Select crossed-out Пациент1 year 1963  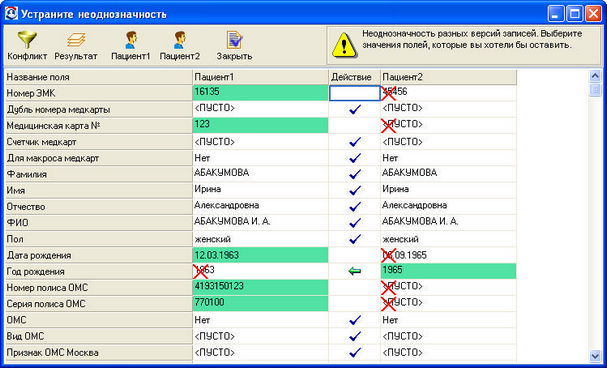pos(261,271)
